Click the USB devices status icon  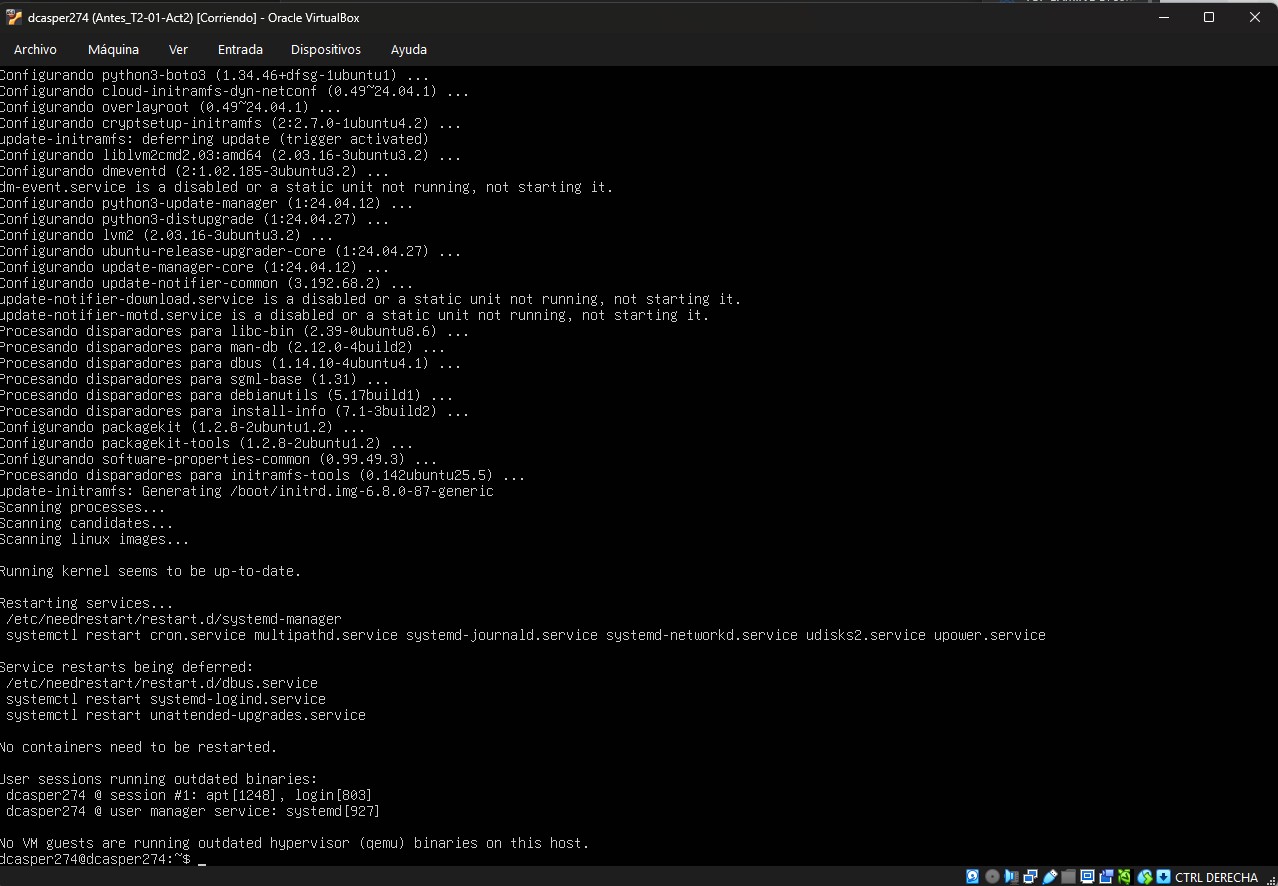coord(1049,877)
